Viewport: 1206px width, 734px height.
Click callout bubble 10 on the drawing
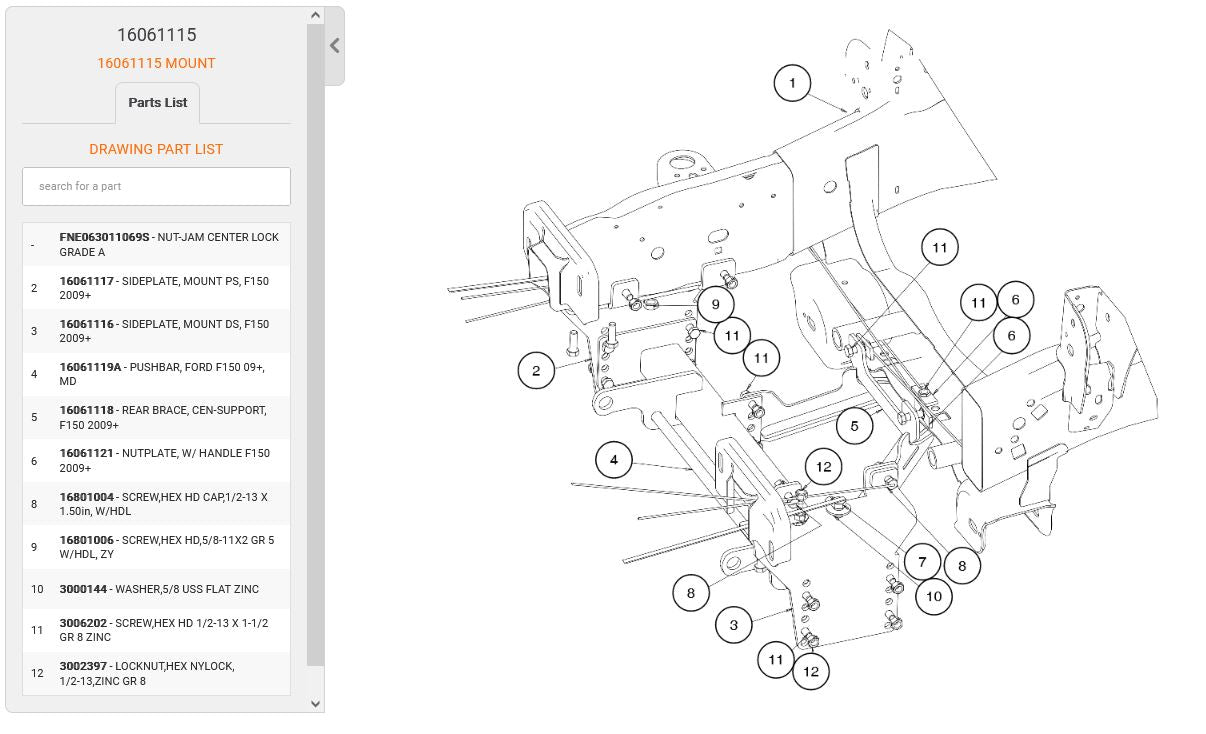933,597
